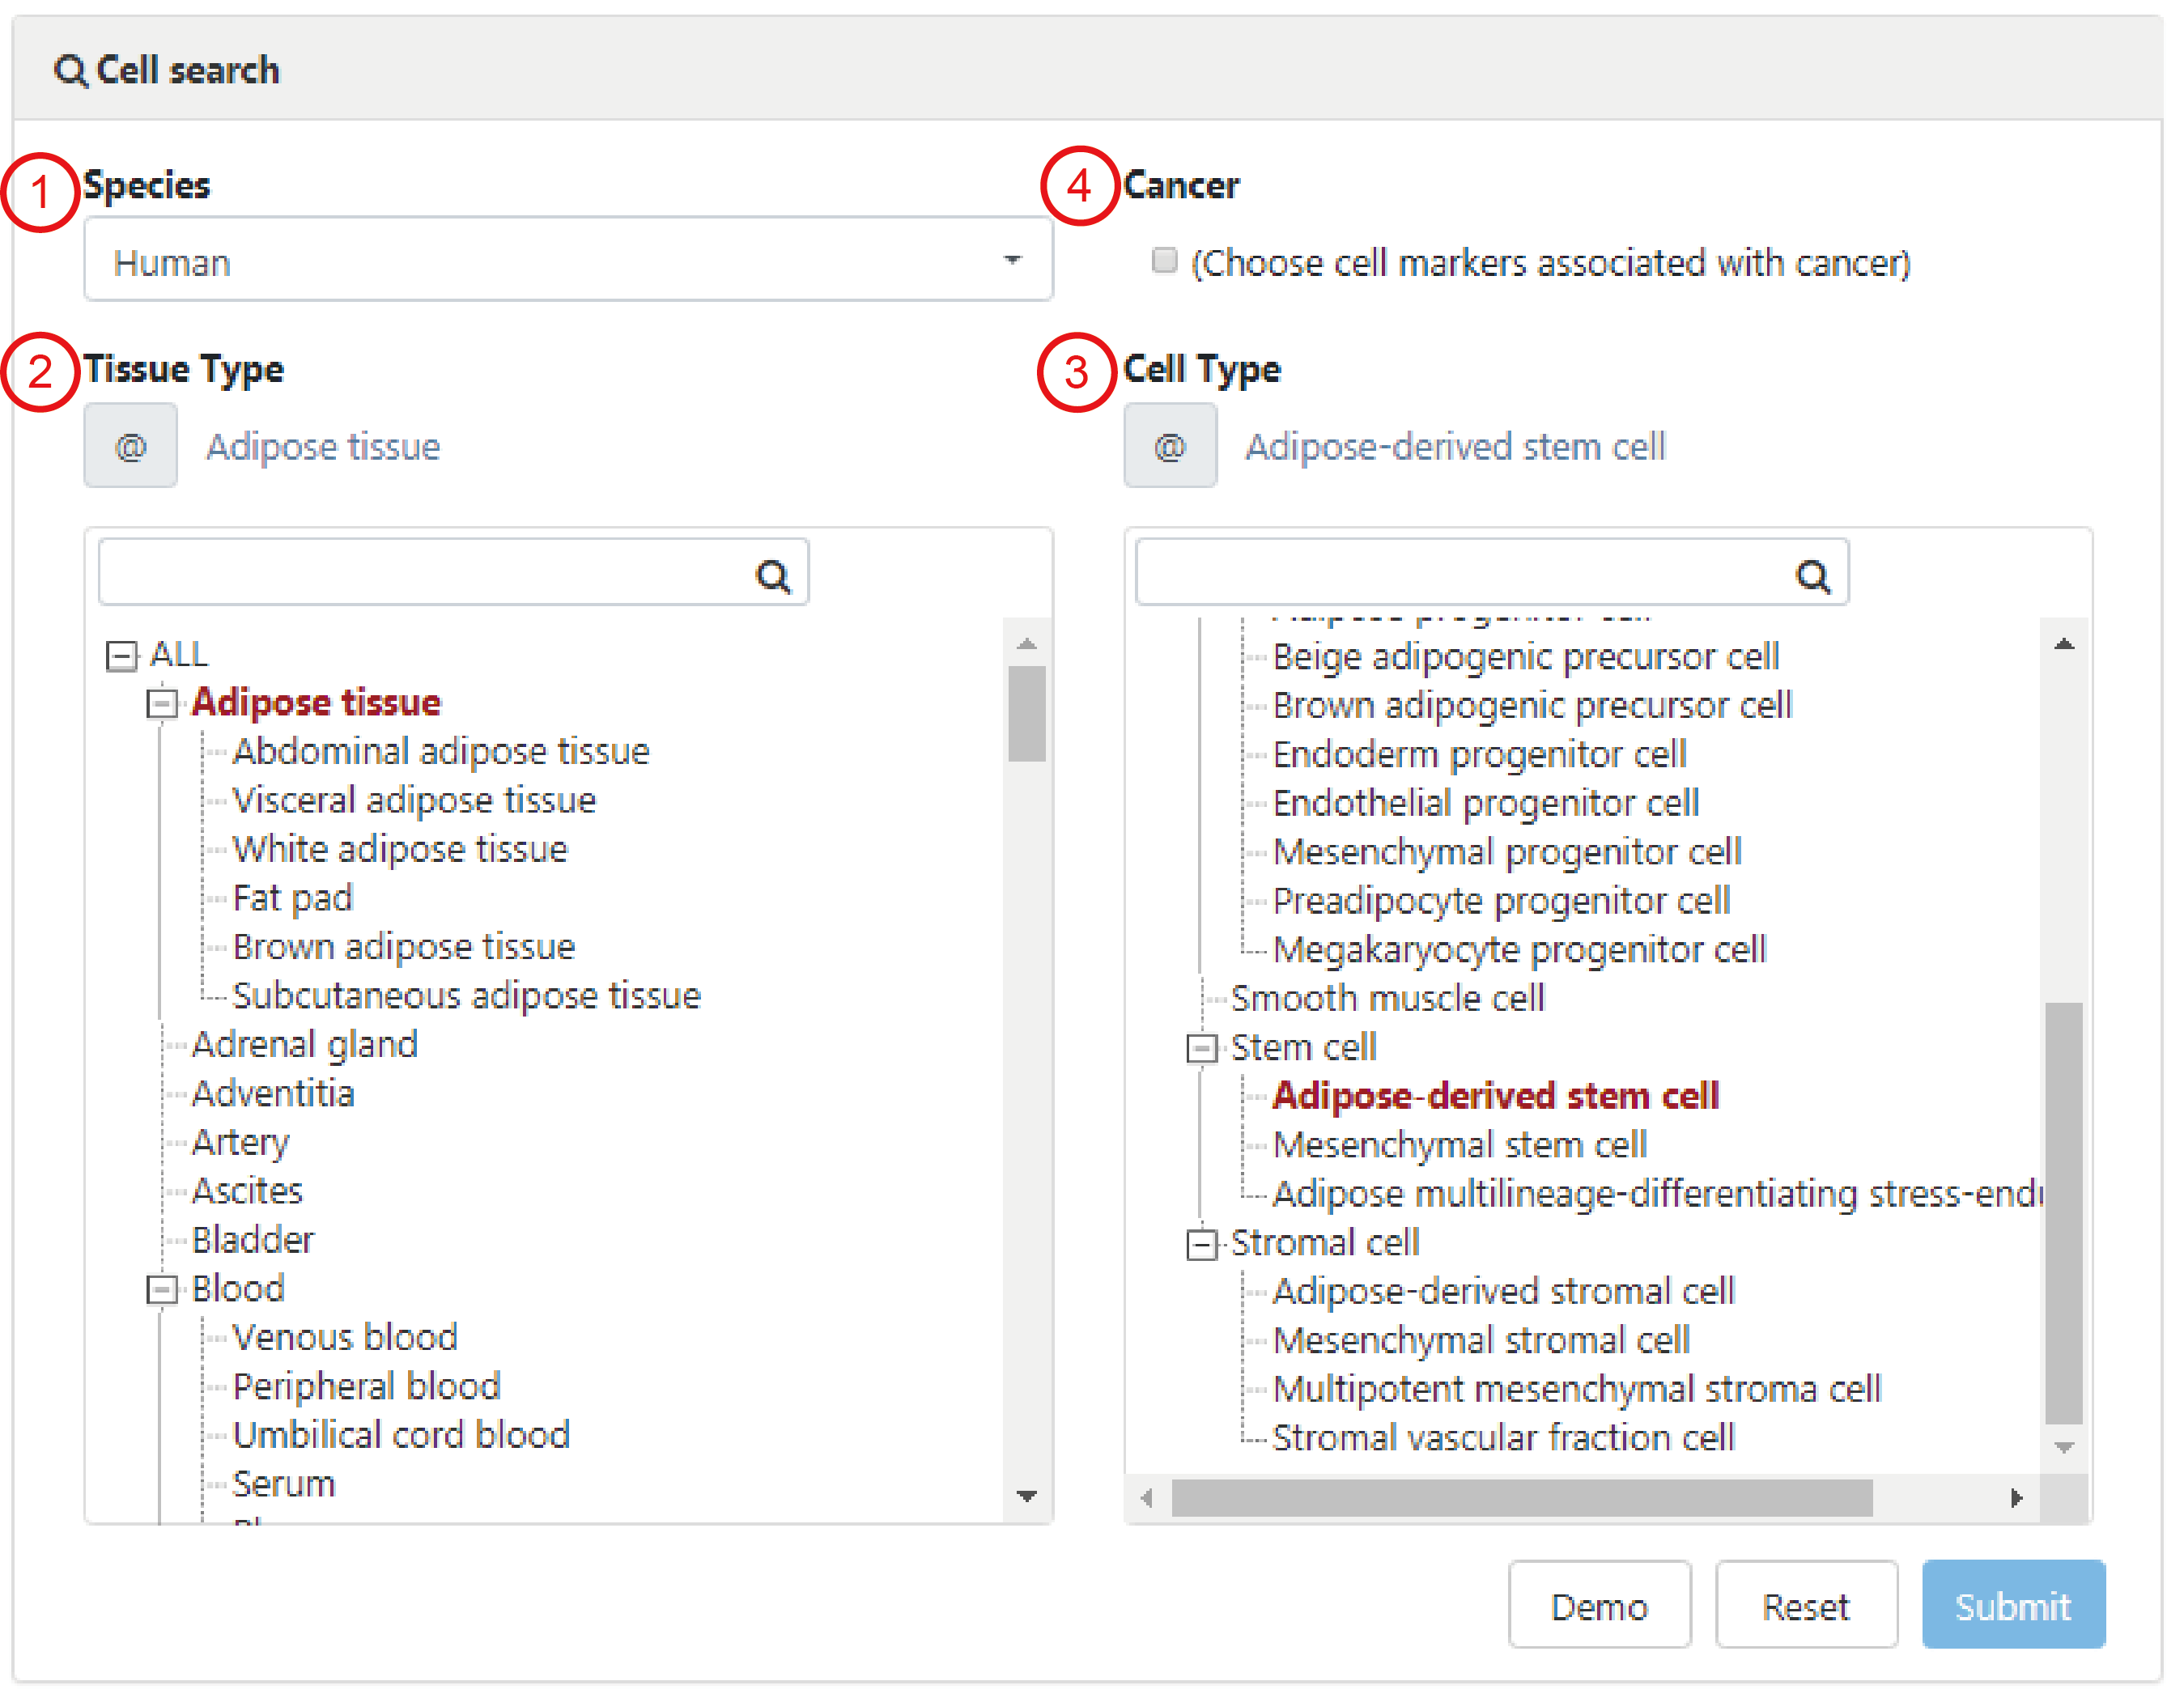The image size is (2184, 1698).
Task: Click the cell list horizontal scrollbar thumb
Action: [1520, 1497]
